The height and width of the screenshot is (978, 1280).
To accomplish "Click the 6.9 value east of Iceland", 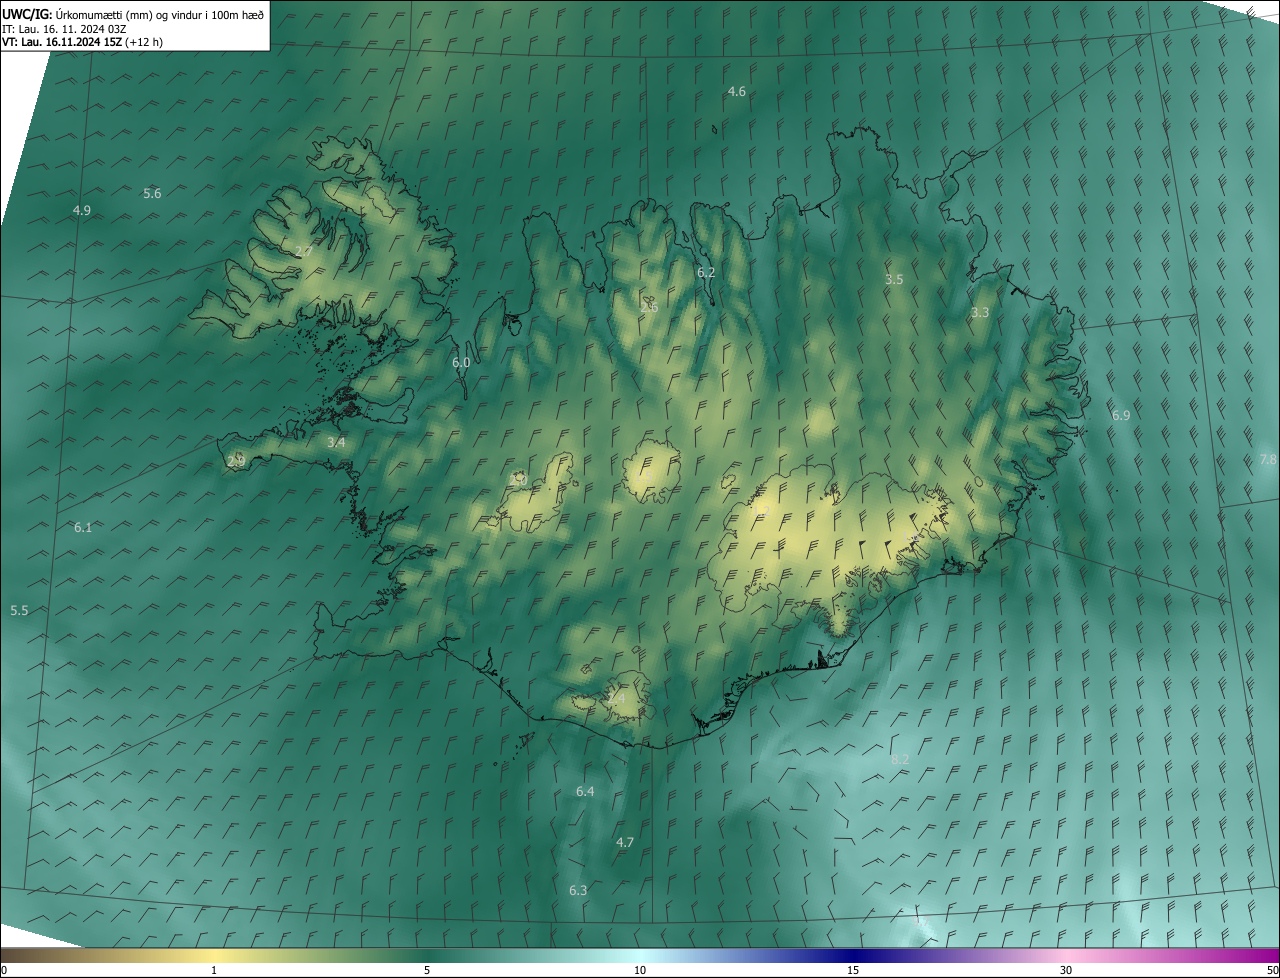I will 1121,415.
